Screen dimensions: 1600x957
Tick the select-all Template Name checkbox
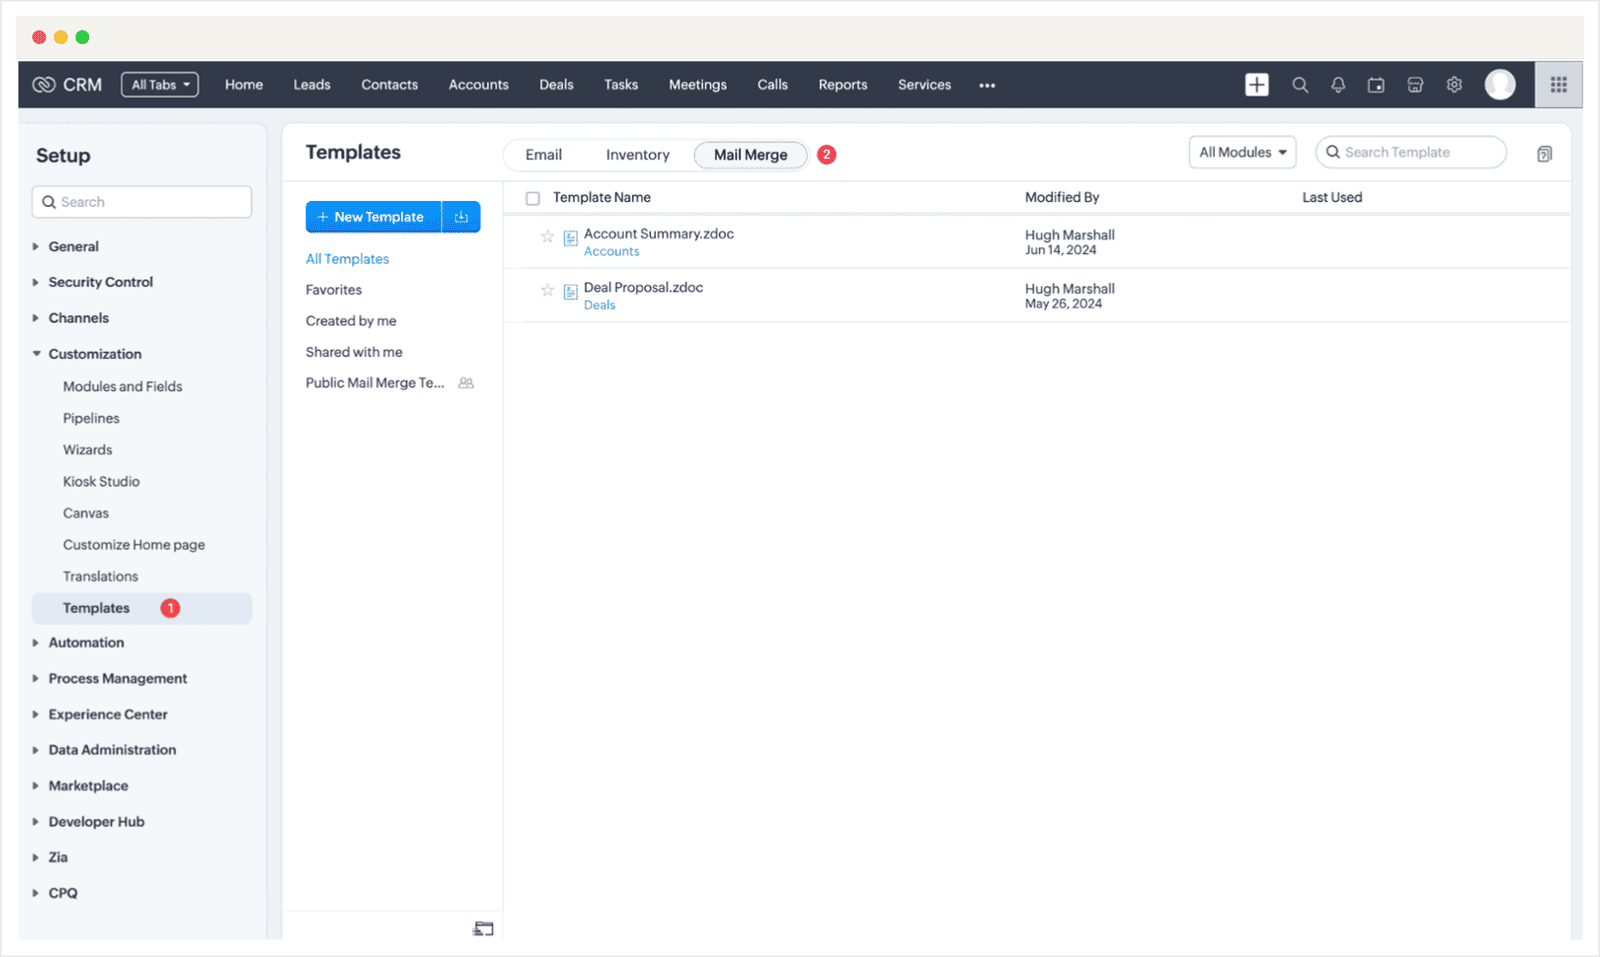533,198
